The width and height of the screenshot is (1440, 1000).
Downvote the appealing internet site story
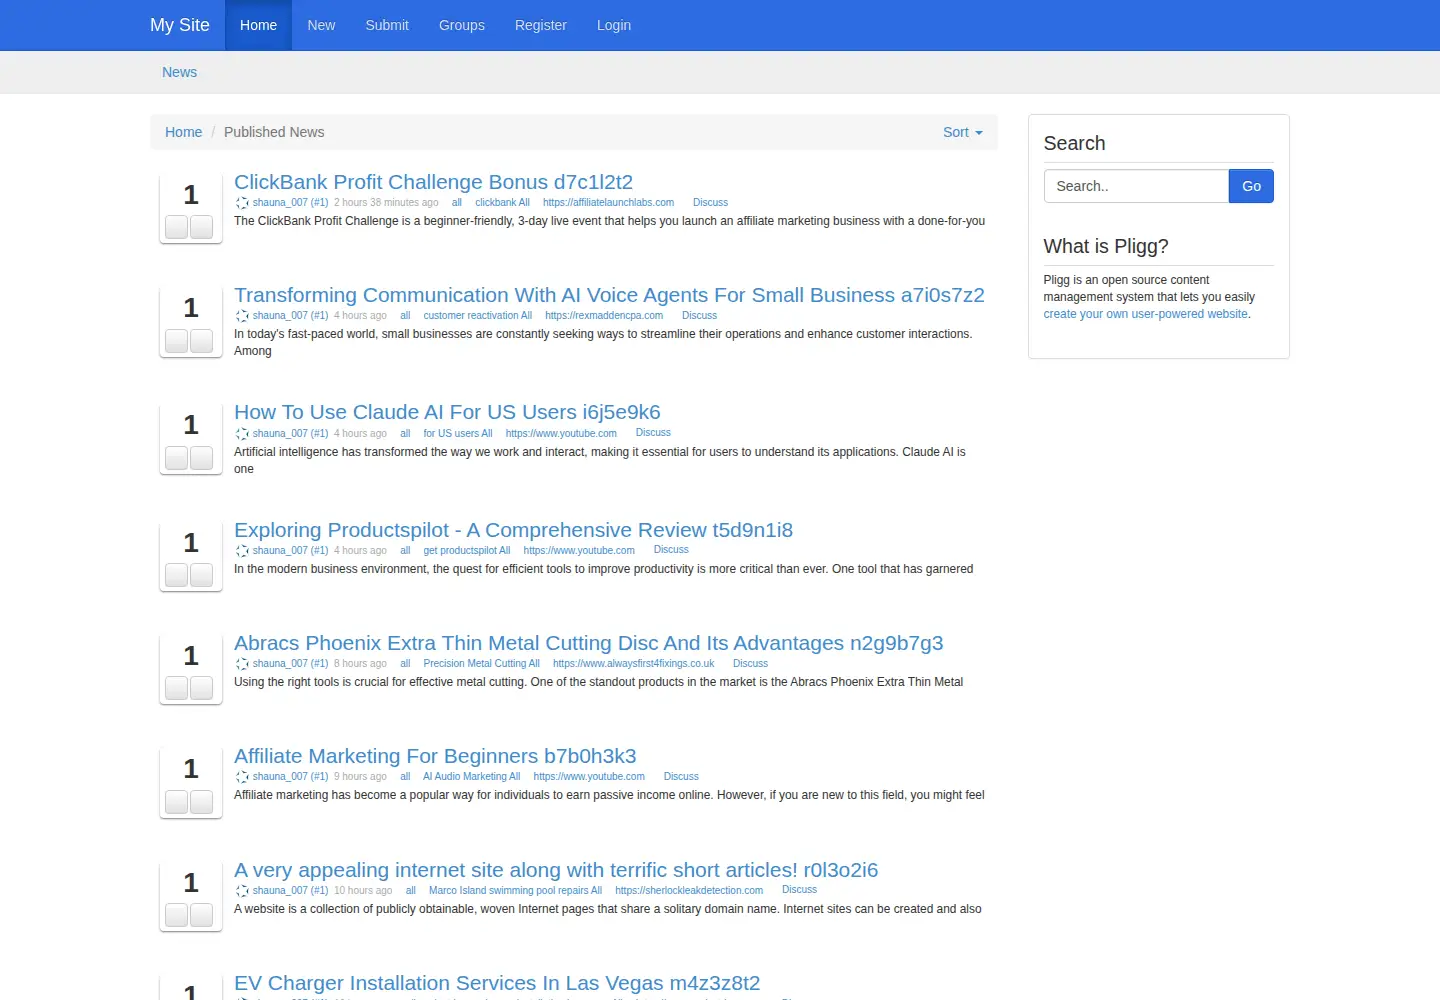click(202, 915)
